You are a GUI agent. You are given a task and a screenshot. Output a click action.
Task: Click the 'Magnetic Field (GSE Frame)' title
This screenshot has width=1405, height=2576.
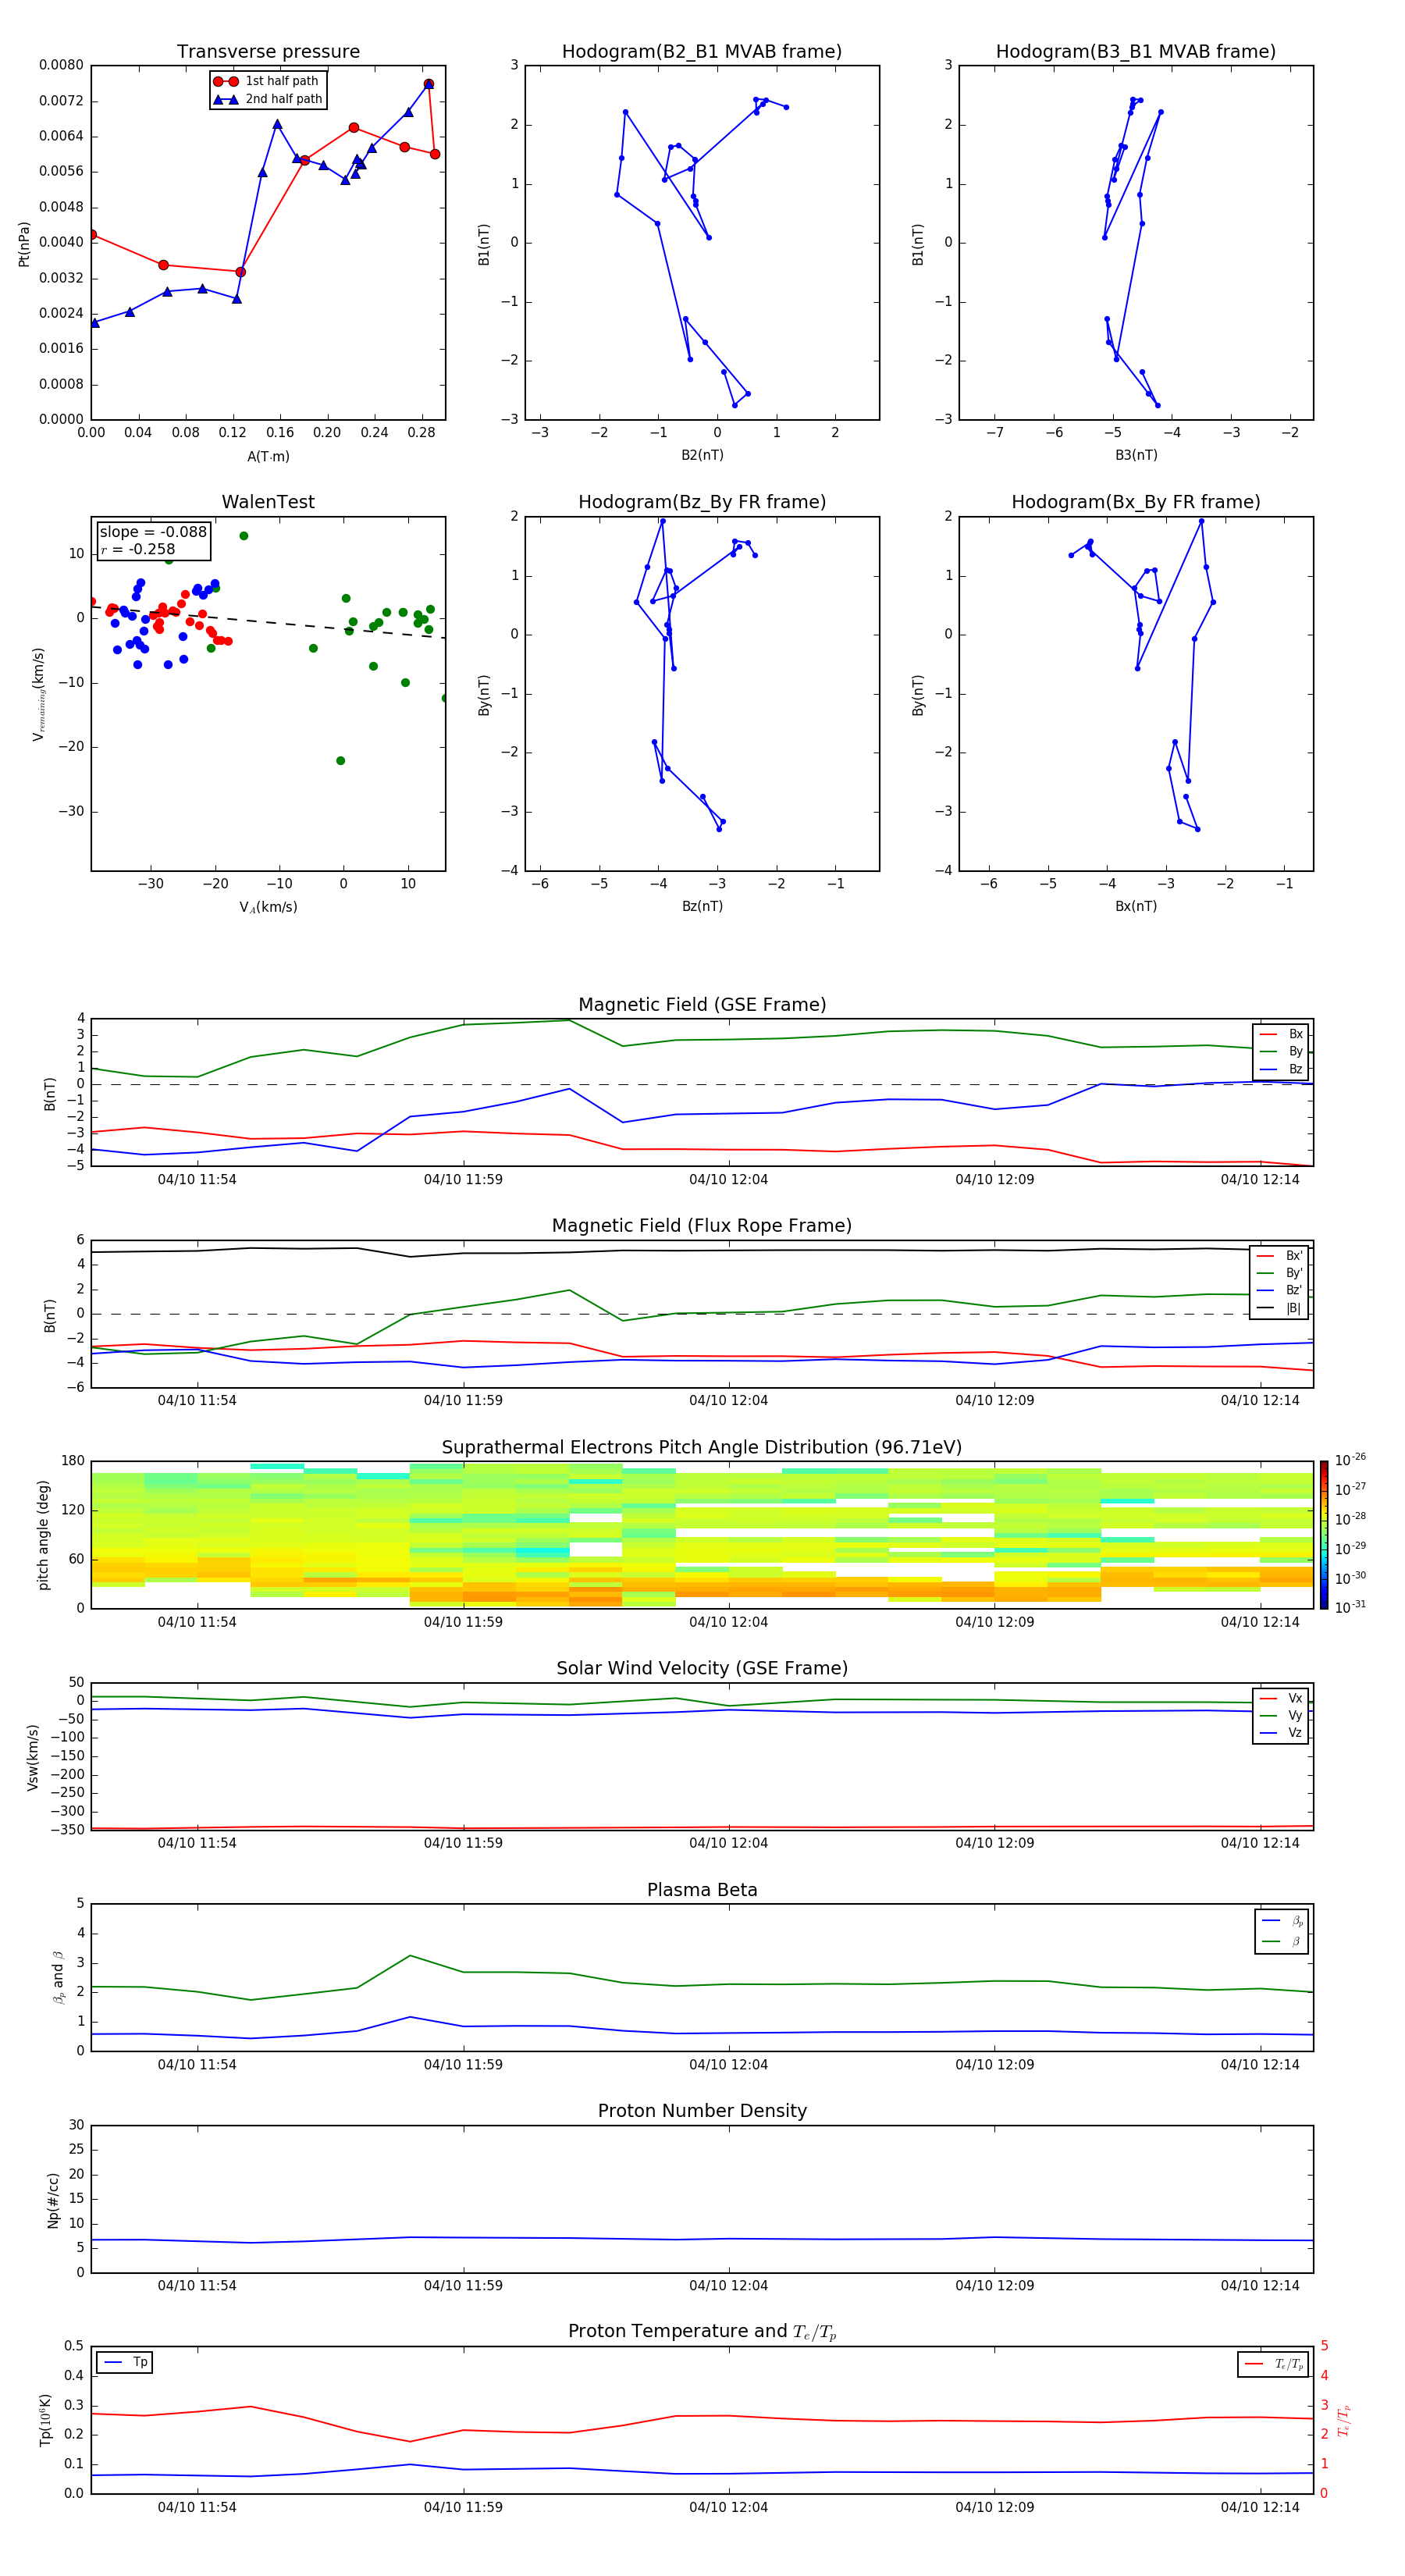tap(702, 1005)
